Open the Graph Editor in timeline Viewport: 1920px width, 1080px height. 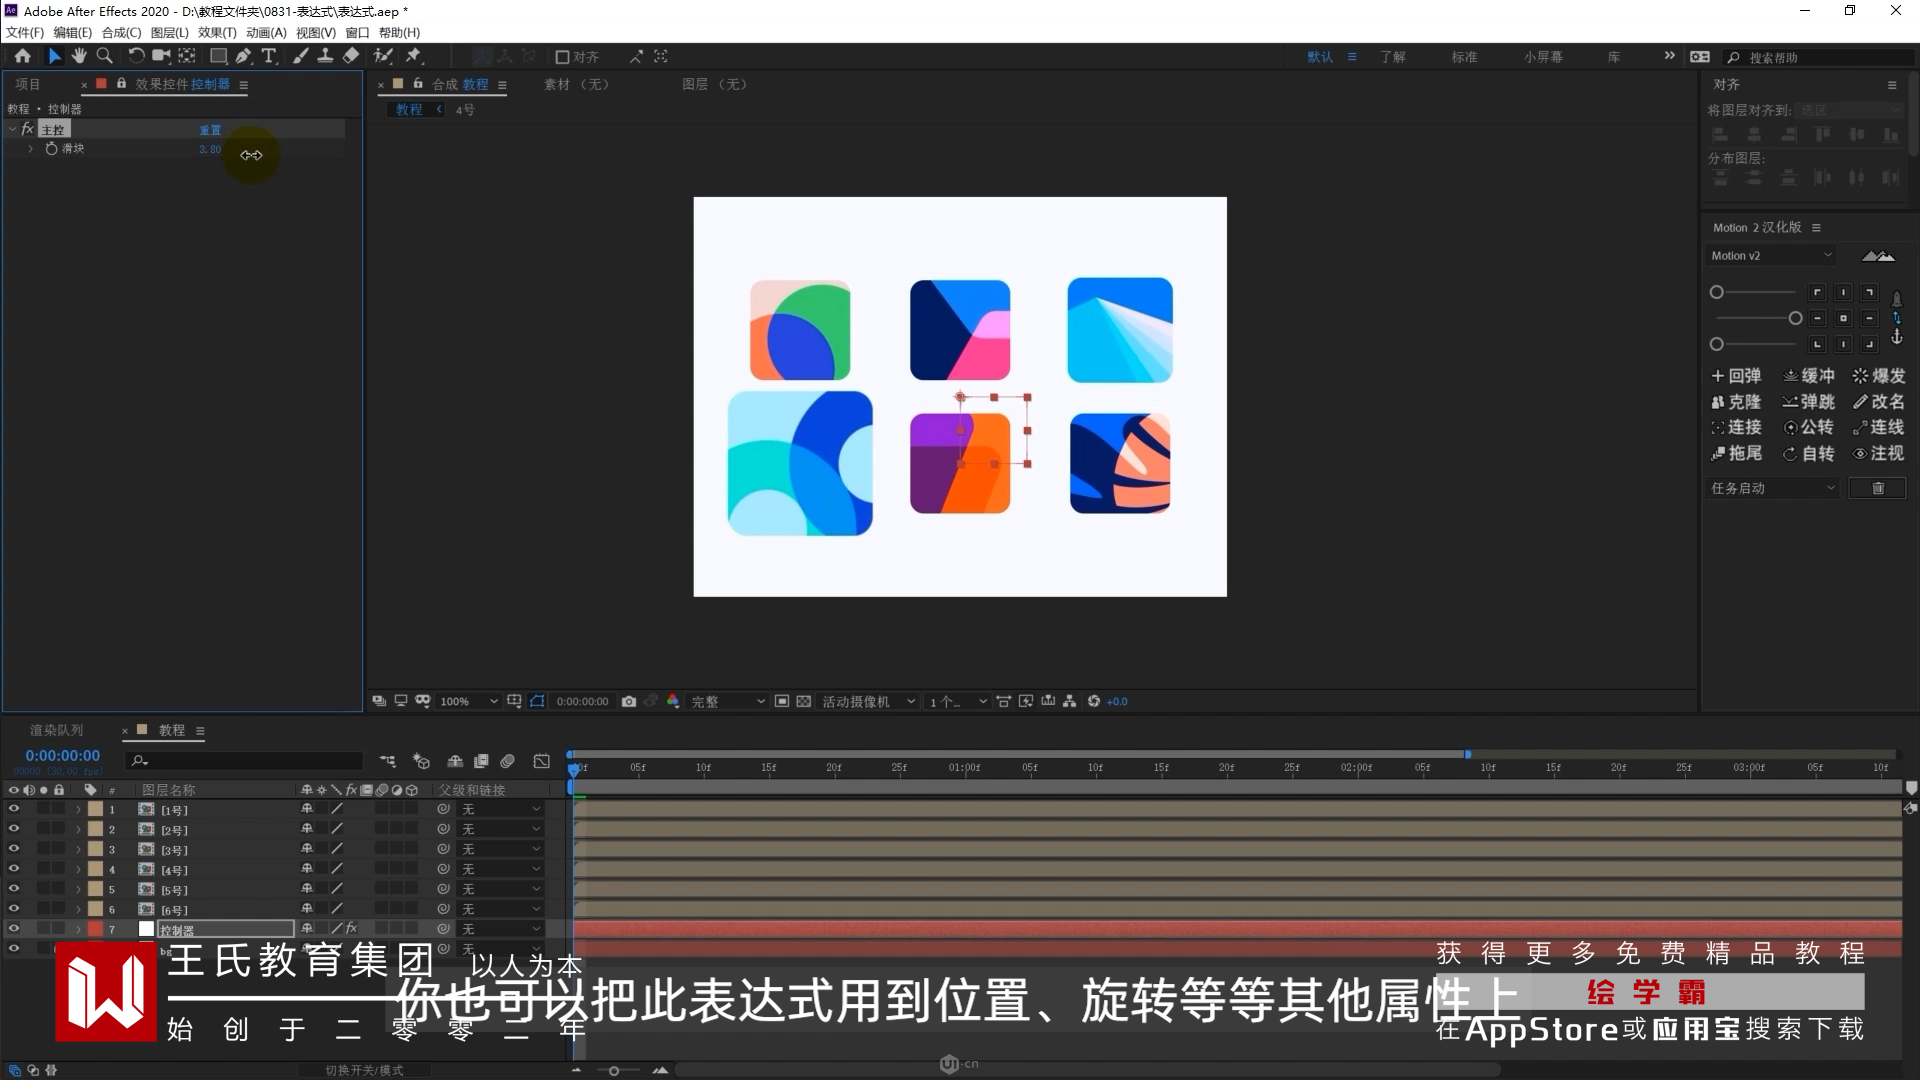(541, 761)
